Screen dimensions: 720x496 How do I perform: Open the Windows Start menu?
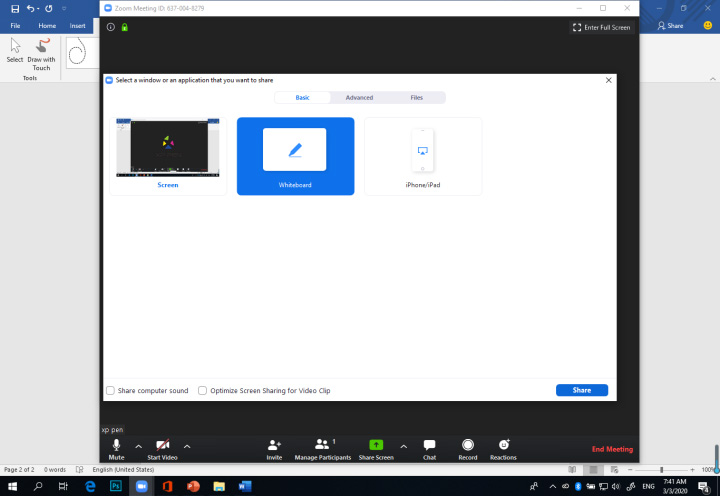[x=12, y=486]
